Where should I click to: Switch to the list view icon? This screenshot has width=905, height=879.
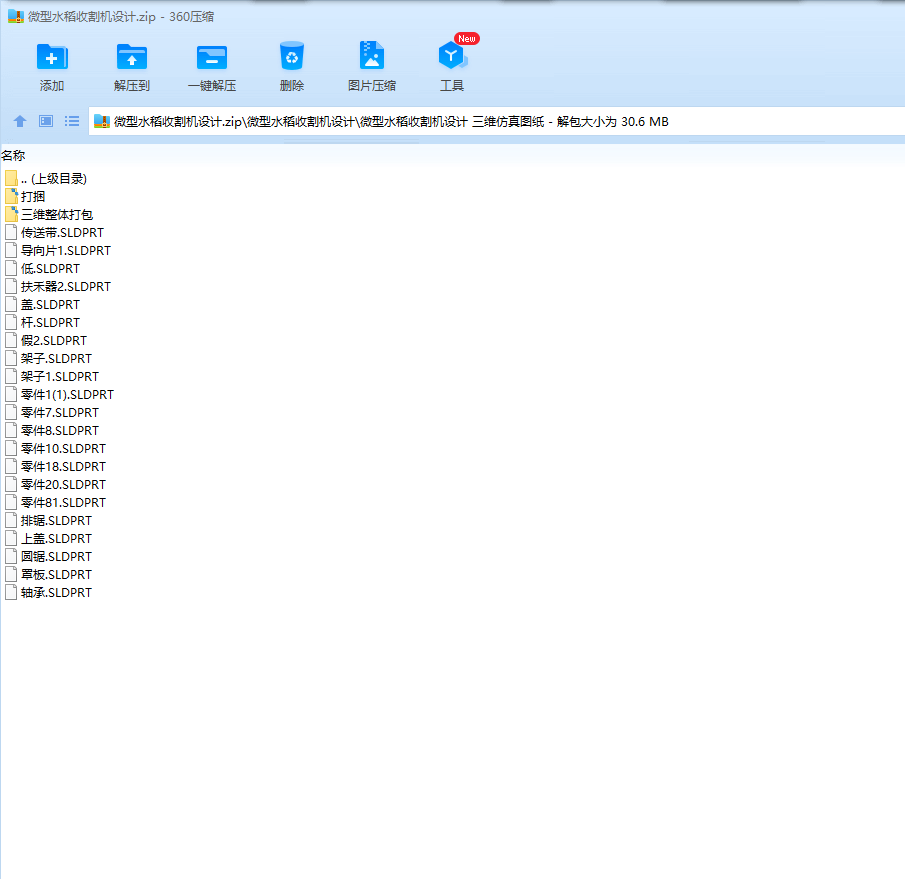click(72, 121)
